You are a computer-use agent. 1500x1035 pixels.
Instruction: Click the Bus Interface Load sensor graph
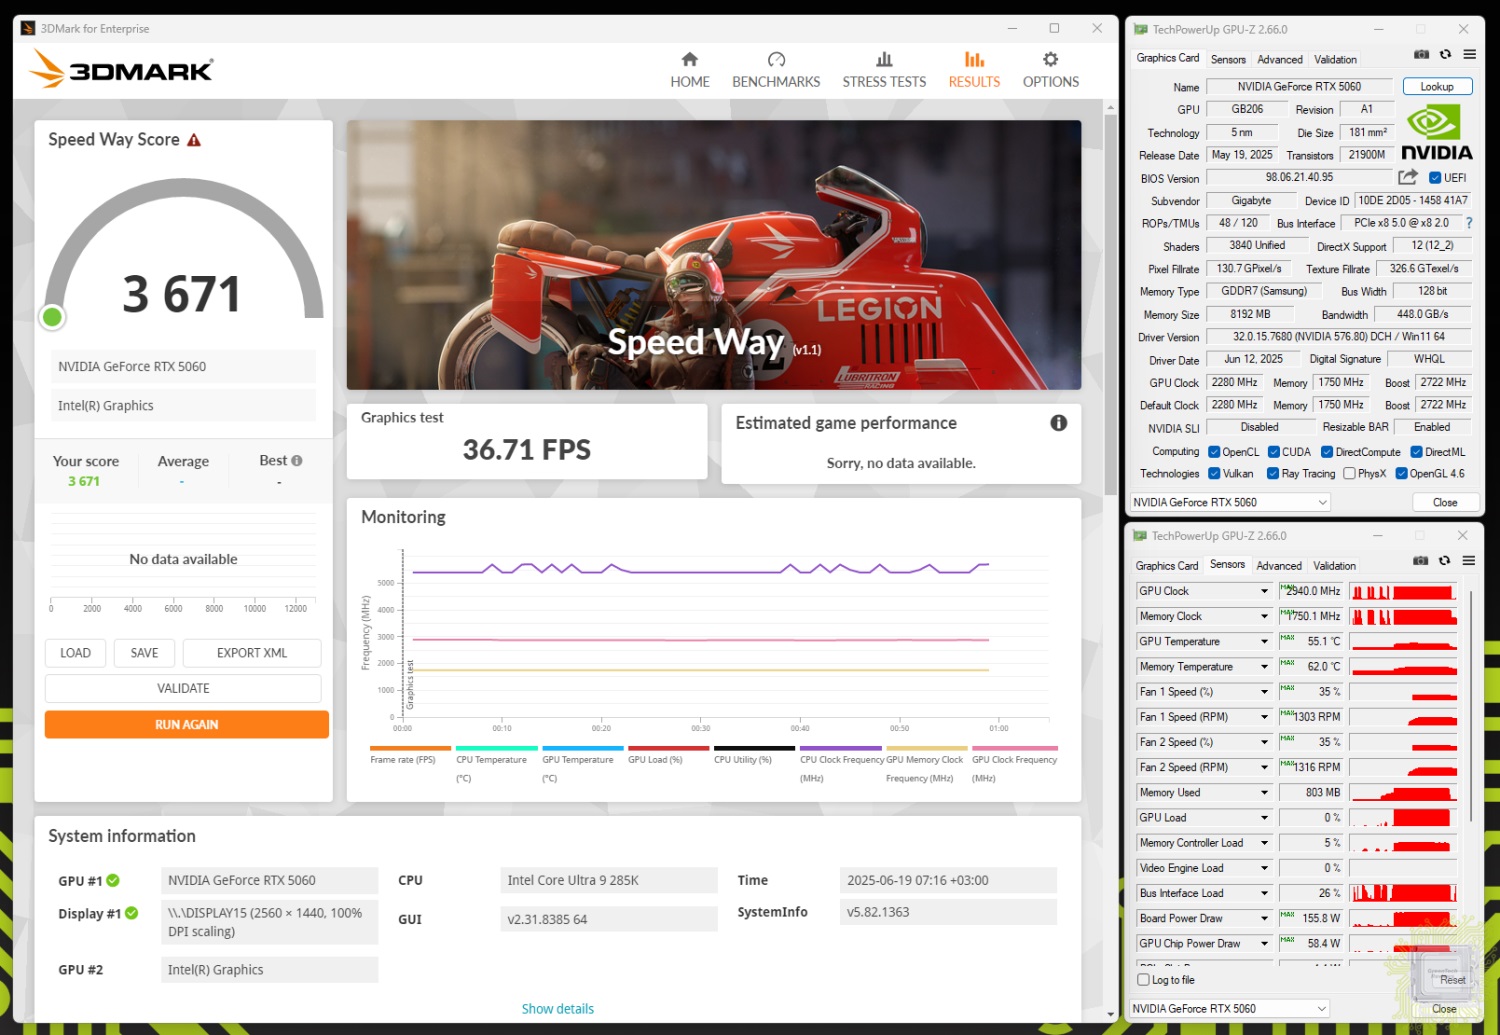pyautogui.click(x=1404, y=893)
